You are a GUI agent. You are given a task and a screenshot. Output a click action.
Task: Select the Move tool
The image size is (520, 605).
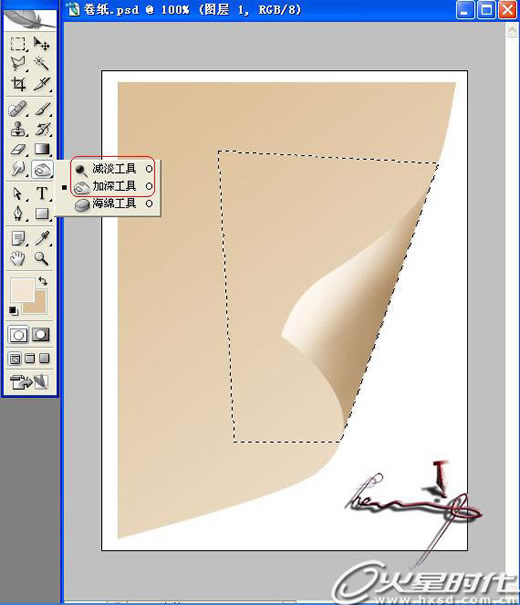(x=41, y=44)
